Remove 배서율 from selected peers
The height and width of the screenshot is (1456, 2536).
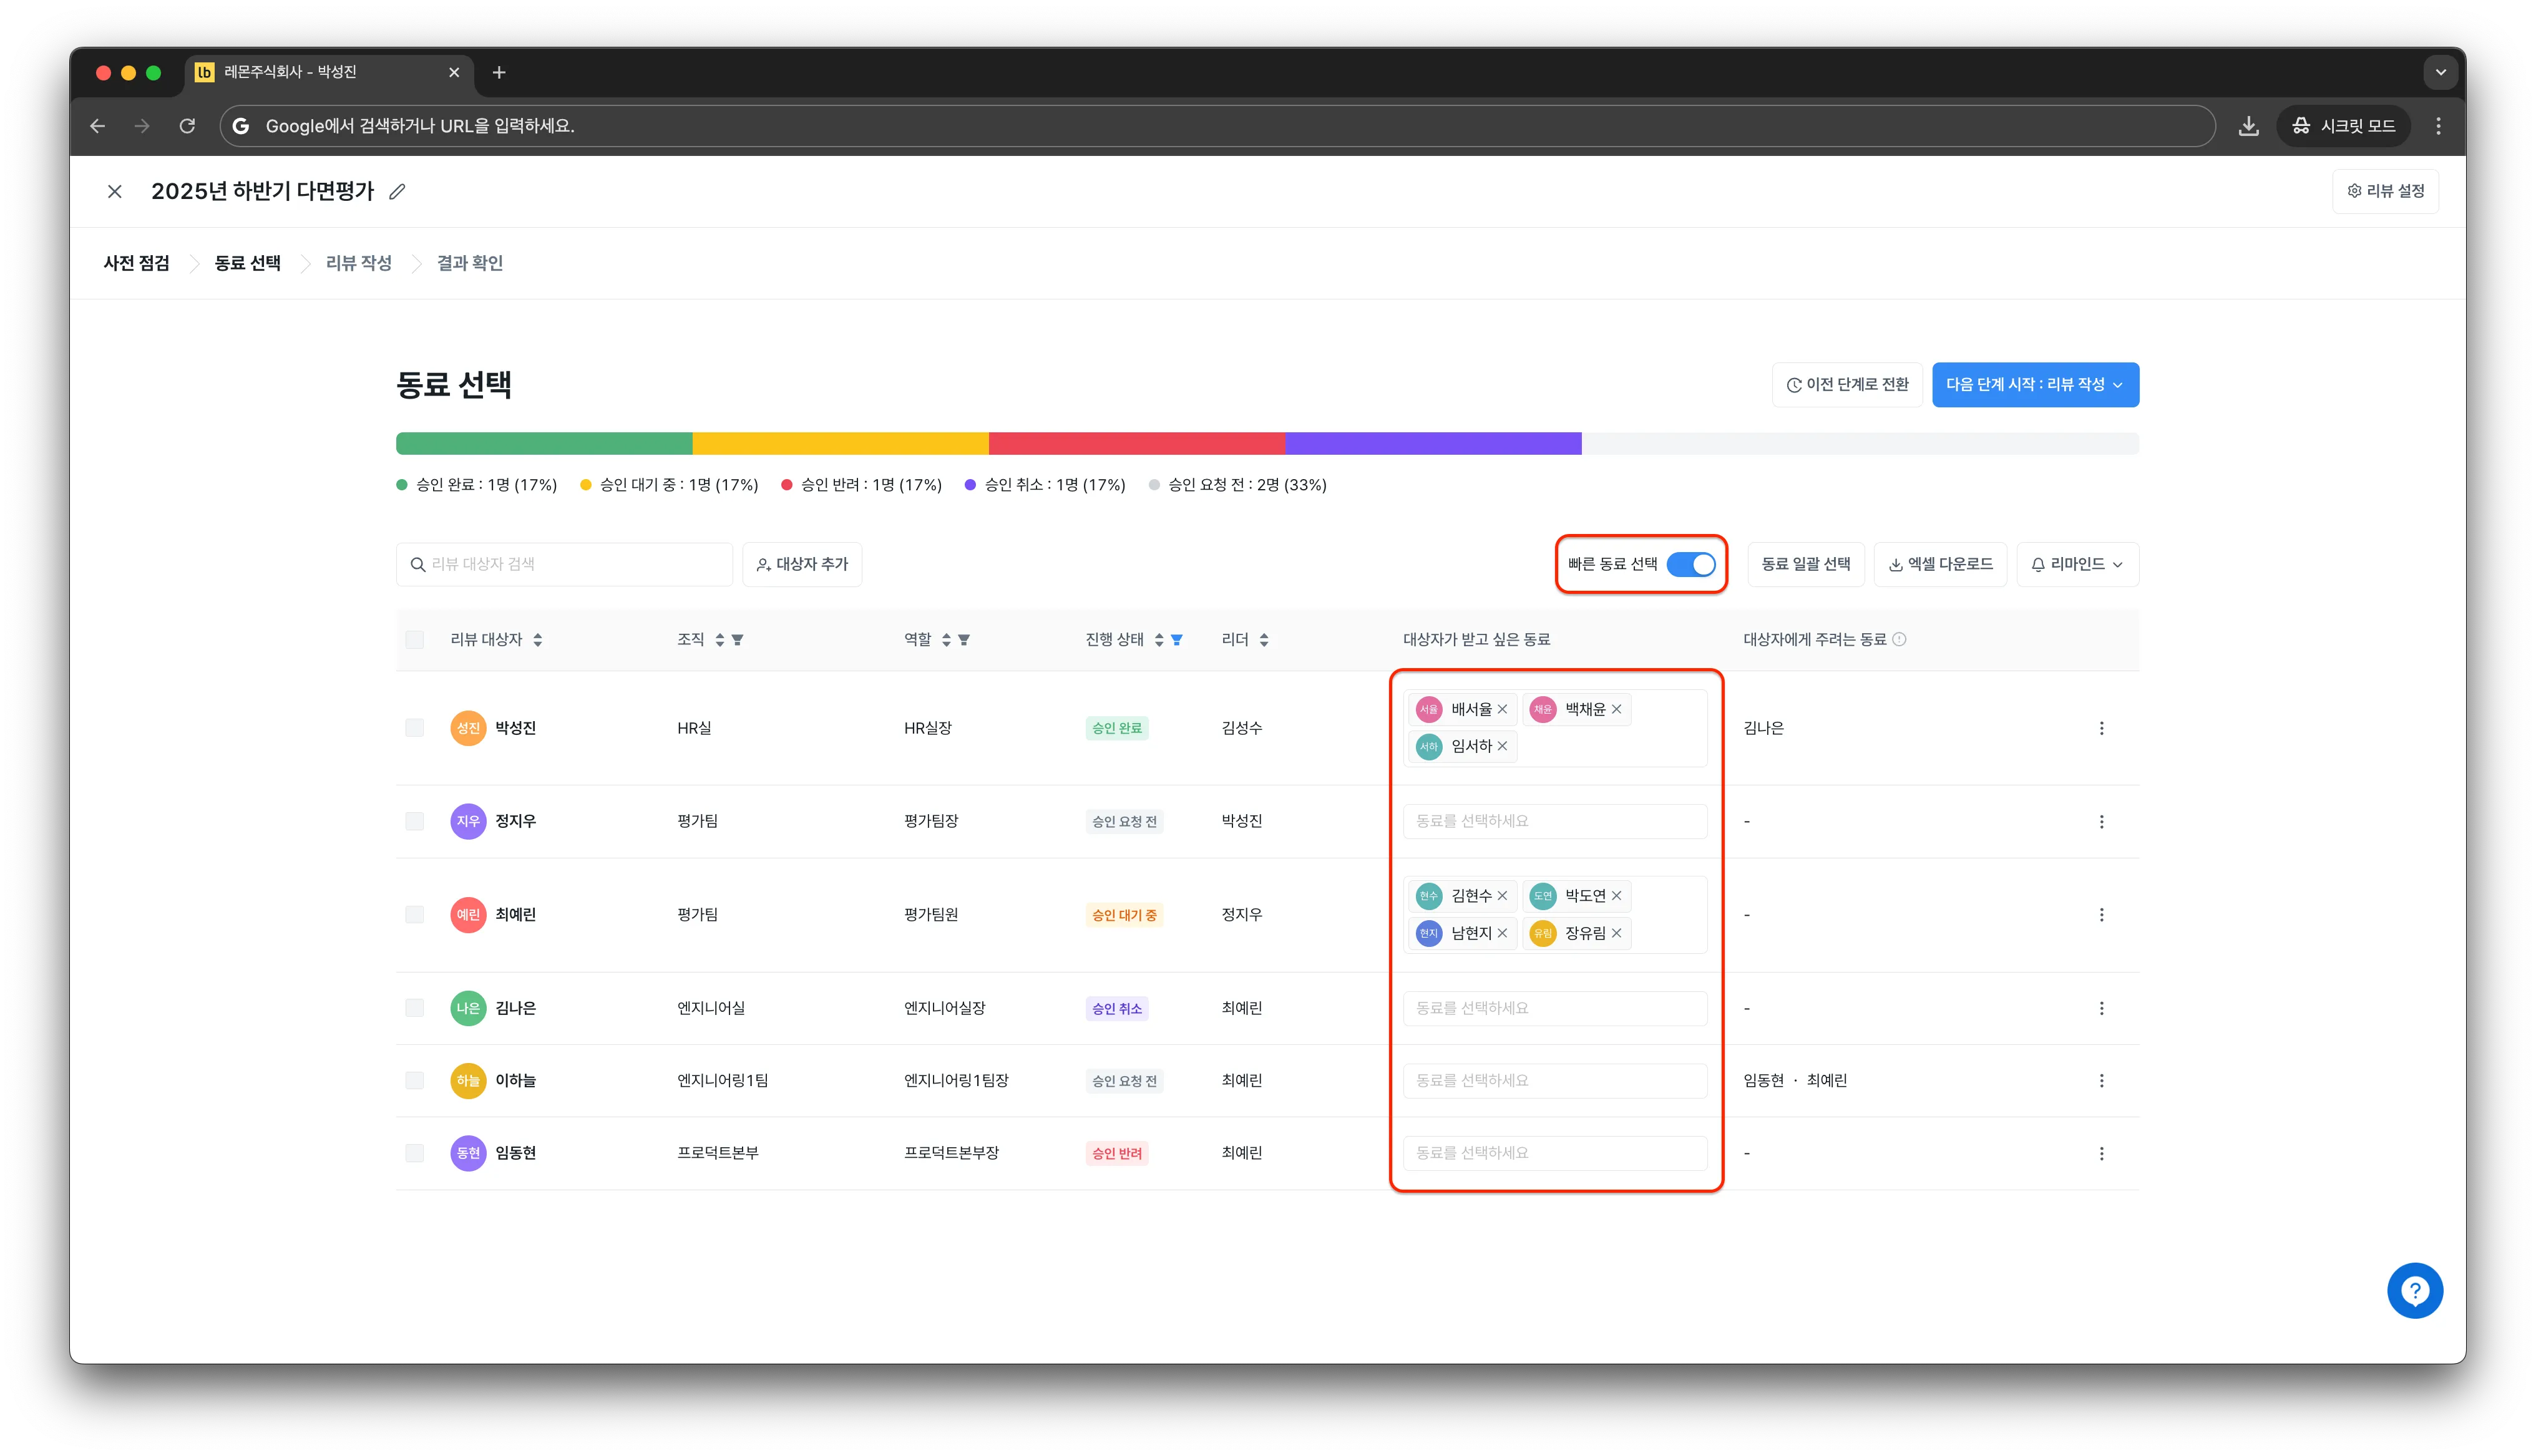[1502, 709]
